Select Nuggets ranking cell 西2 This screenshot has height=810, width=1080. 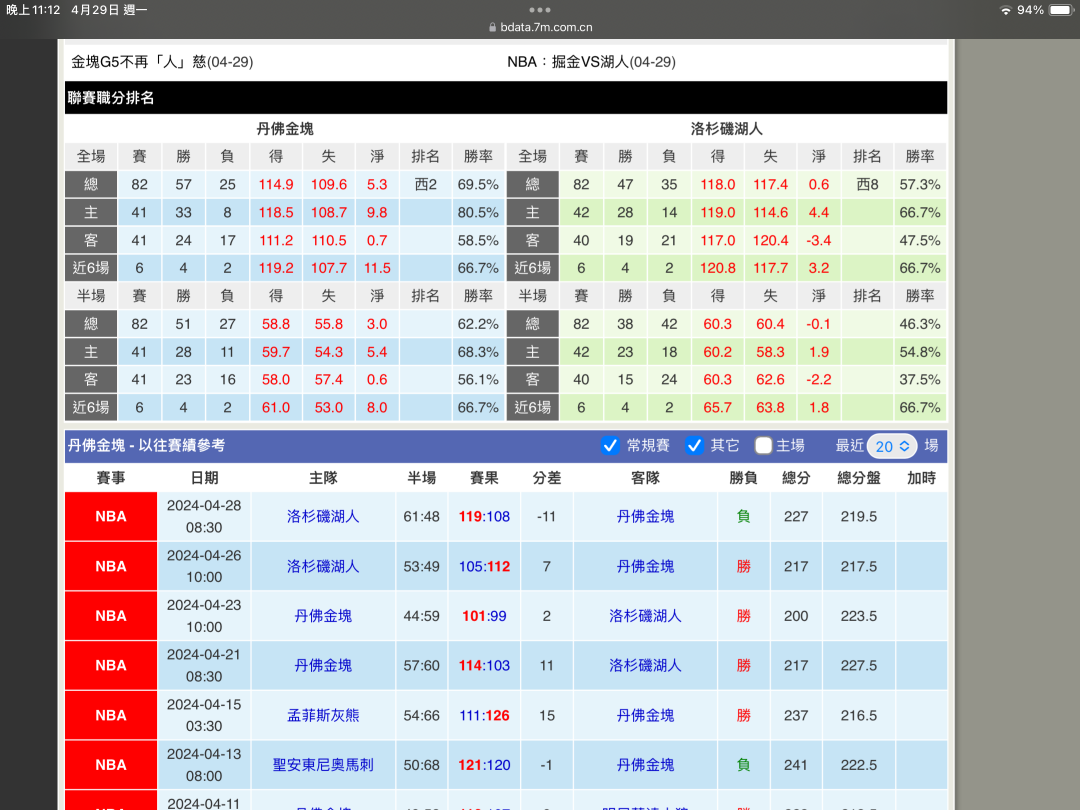click(426, 185)
